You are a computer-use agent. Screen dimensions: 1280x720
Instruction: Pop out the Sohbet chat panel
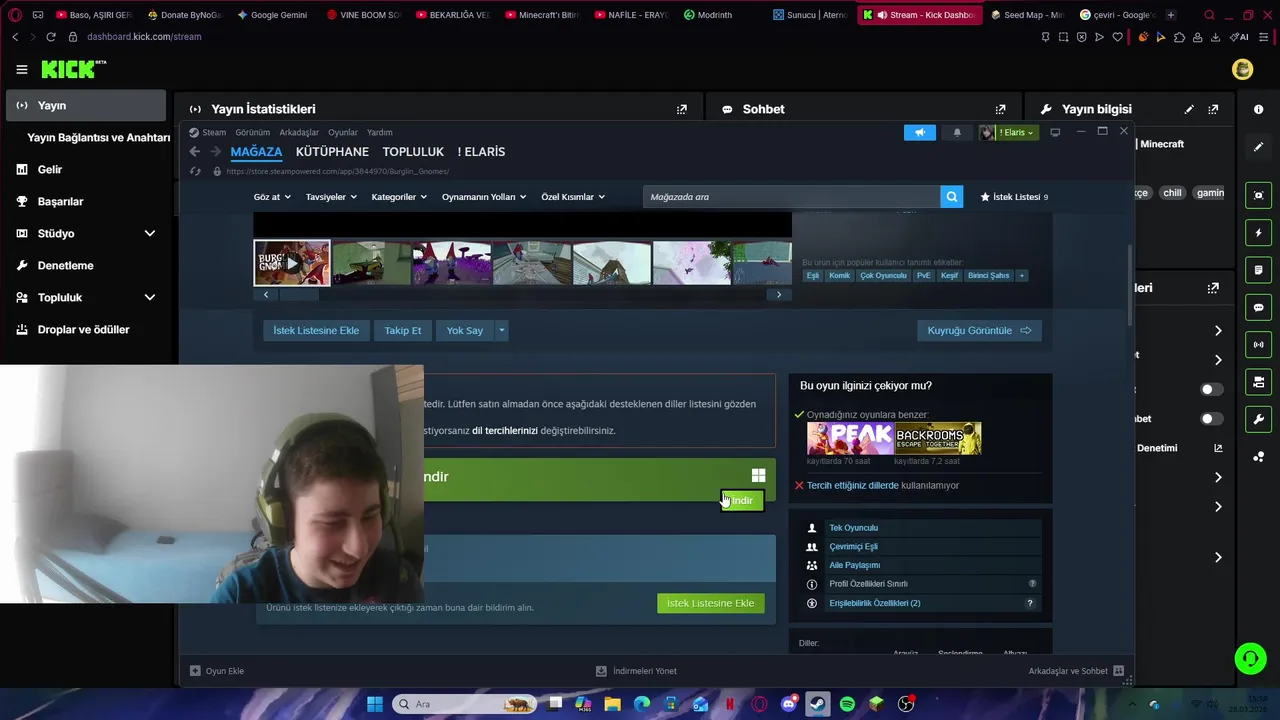pos(1000,109)
